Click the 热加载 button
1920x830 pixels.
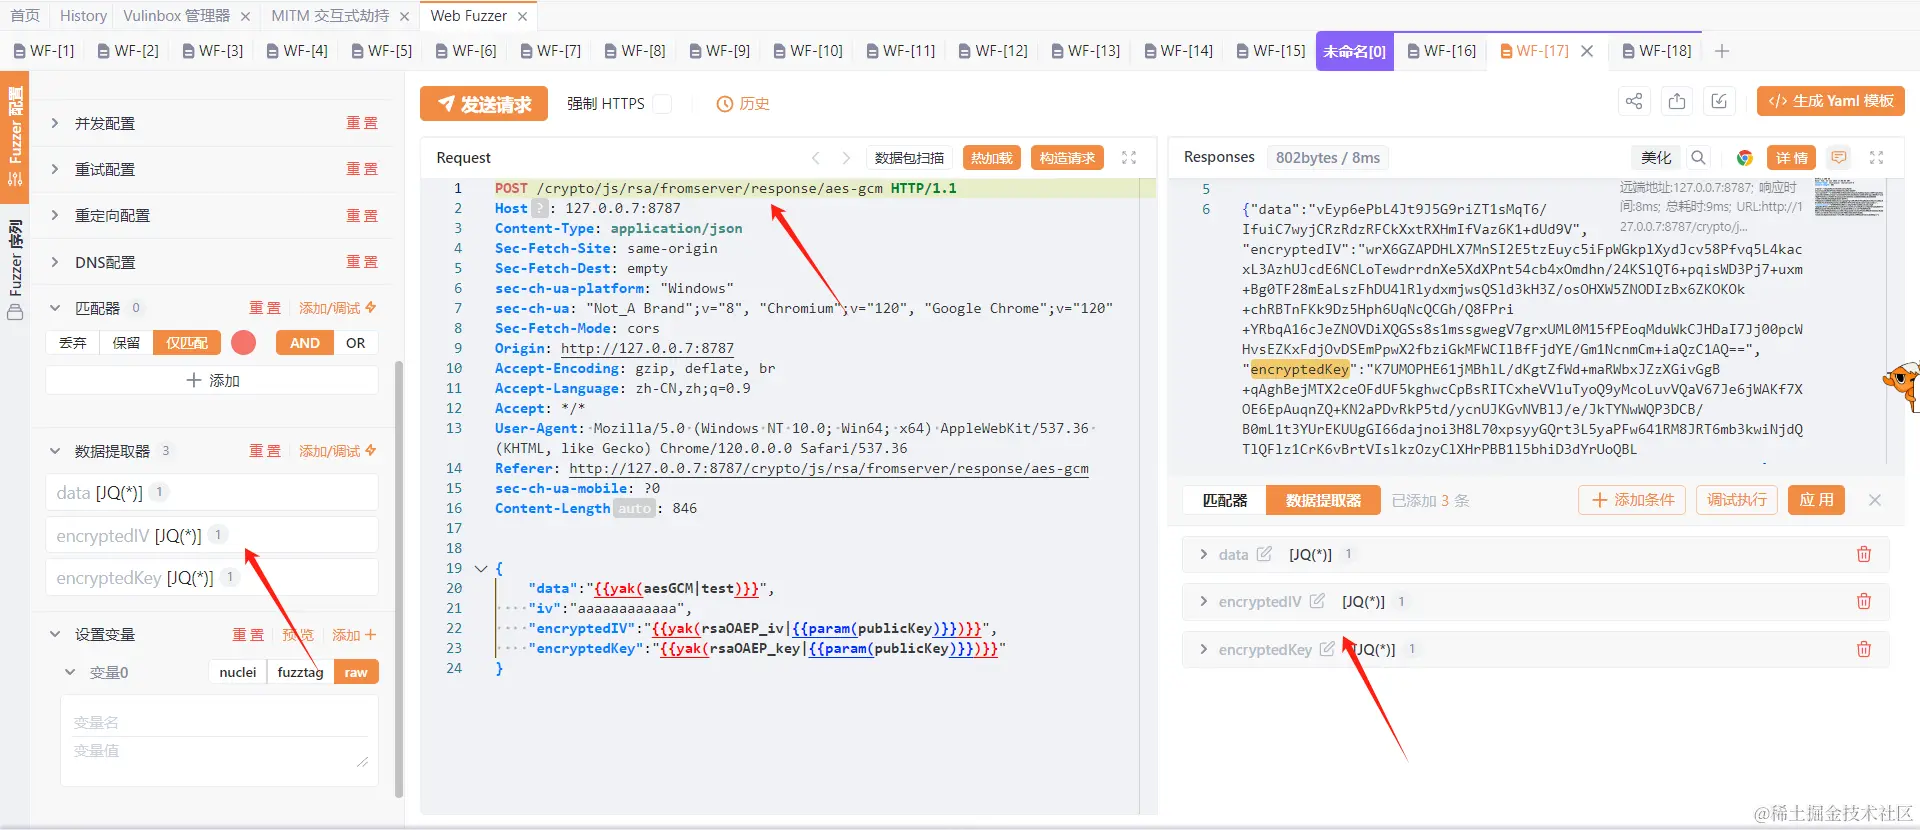pyautogui.click(x=991, y=158)
